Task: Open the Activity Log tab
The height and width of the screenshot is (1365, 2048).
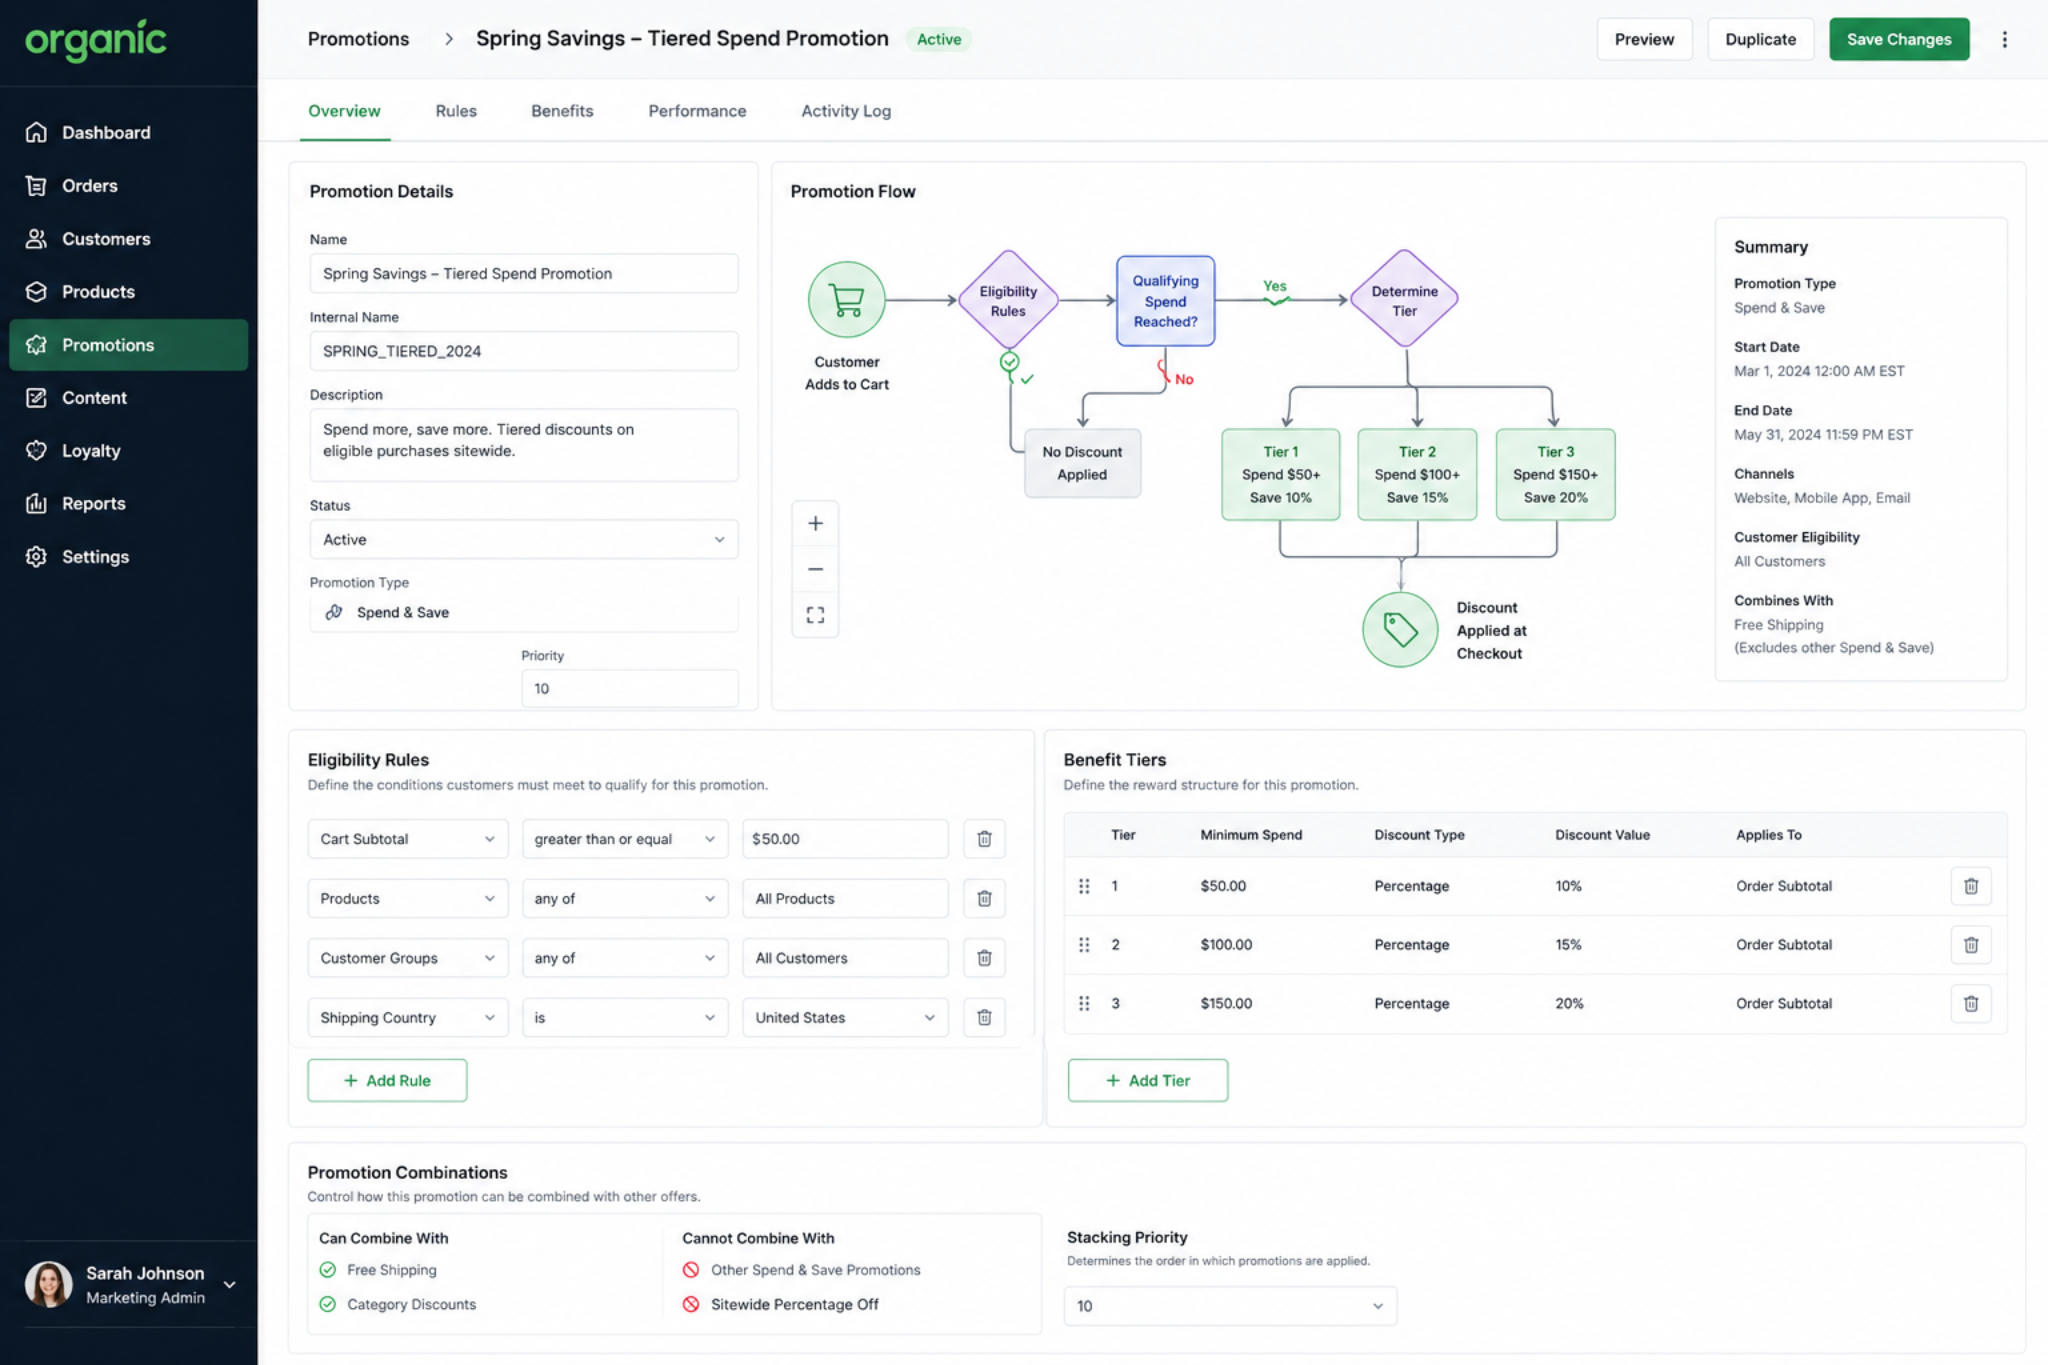Action: tap(845, 111)
